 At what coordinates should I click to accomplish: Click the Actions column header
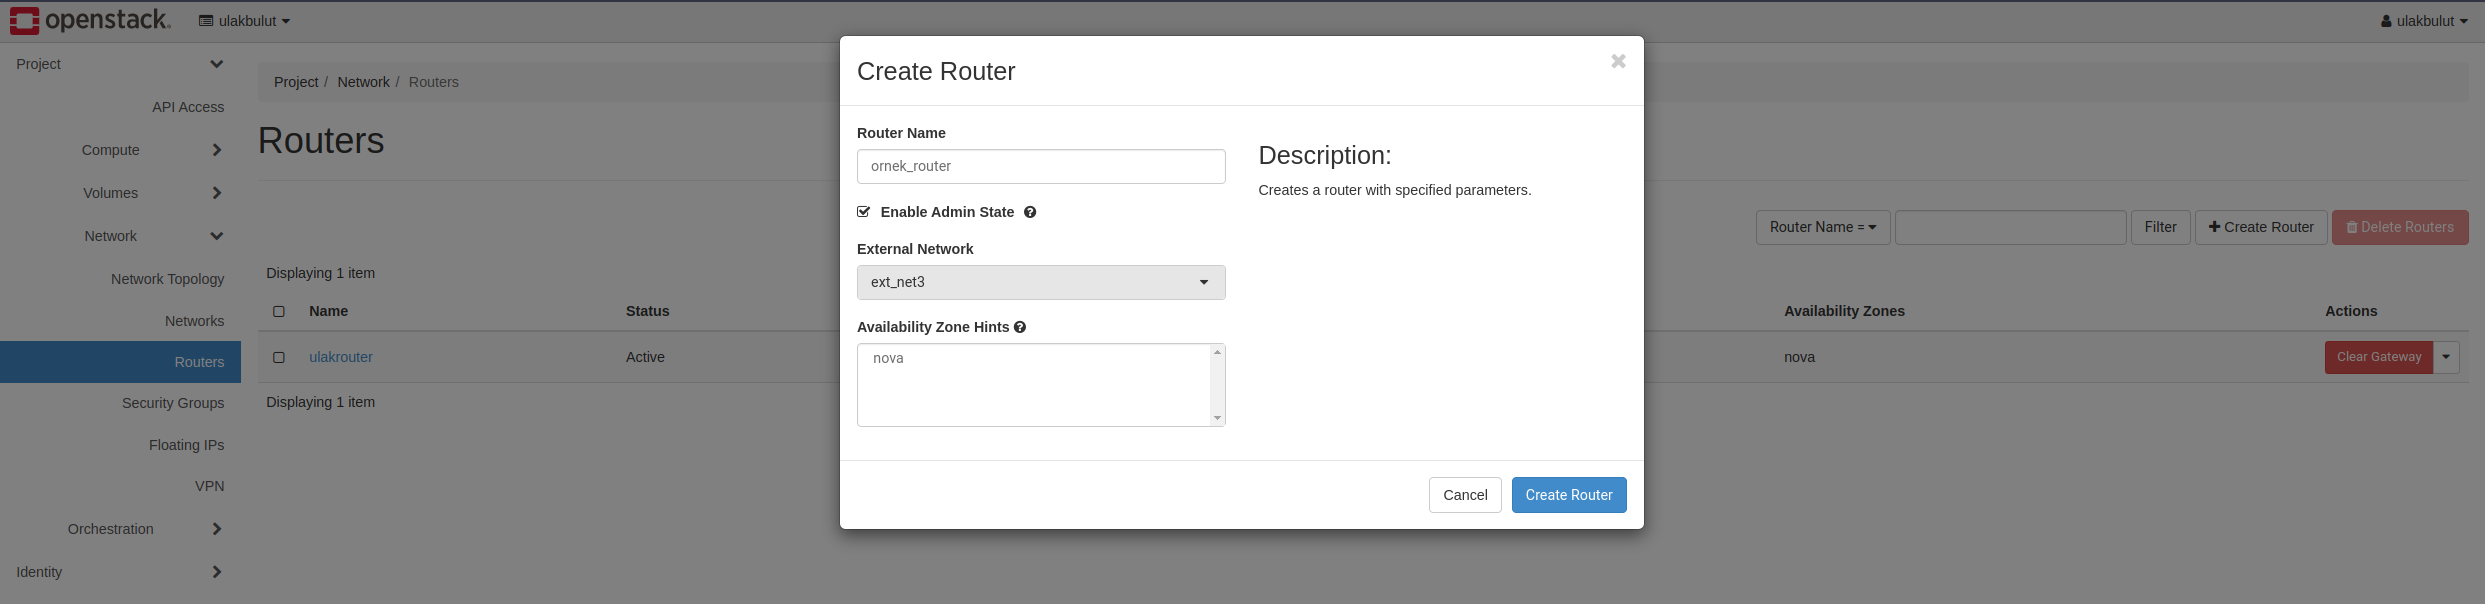[x=2351, y=311]
